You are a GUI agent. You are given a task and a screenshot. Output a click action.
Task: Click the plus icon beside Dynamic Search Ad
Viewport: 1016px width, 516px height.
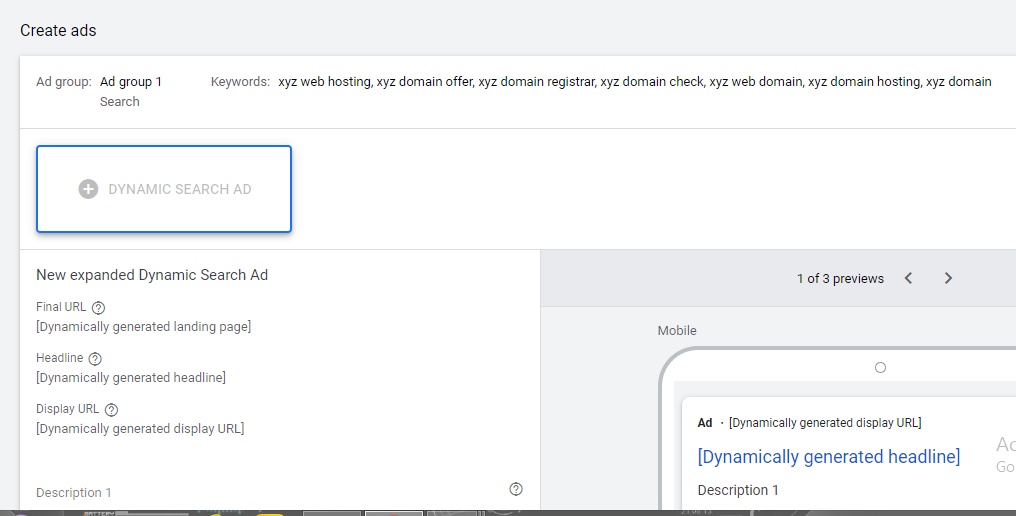pos(88,189)
